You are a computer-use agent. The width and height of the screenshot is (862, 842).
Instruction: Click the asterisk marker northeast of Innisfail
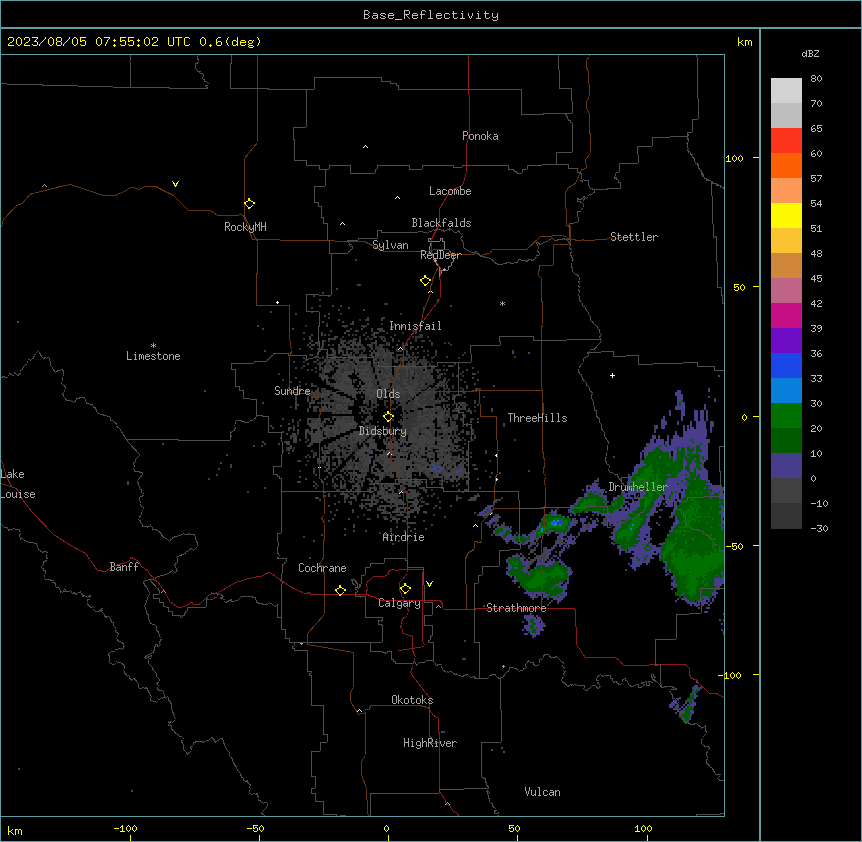502,304
